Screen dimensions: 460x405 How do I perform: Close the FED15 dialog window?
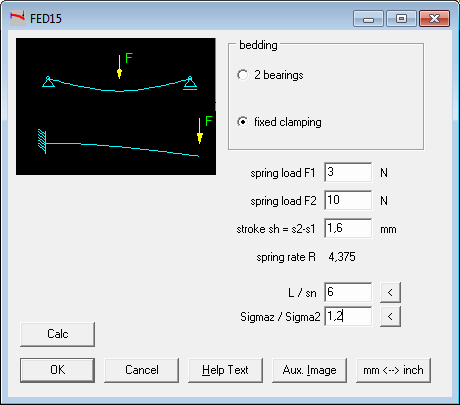434,18
